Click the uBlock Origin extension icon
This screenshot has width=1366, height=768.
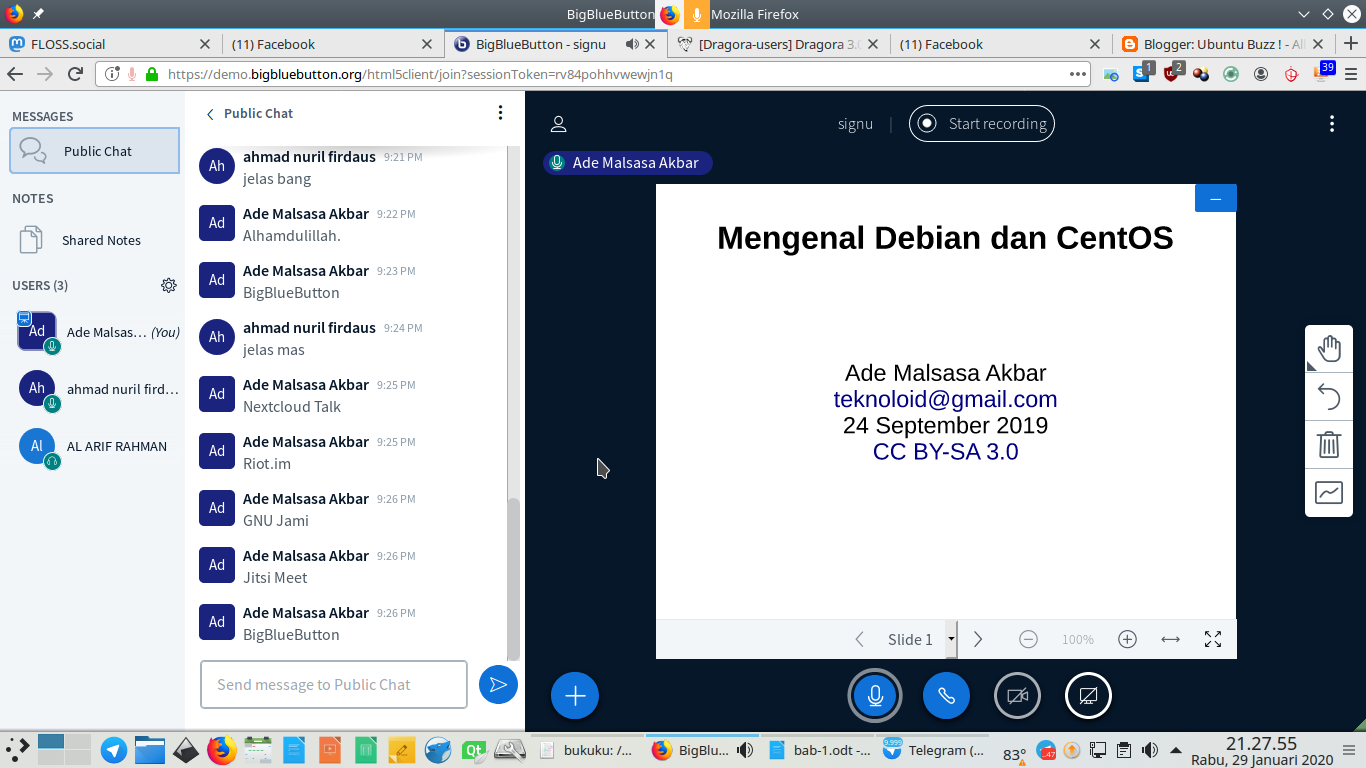tap(1172, 73)
